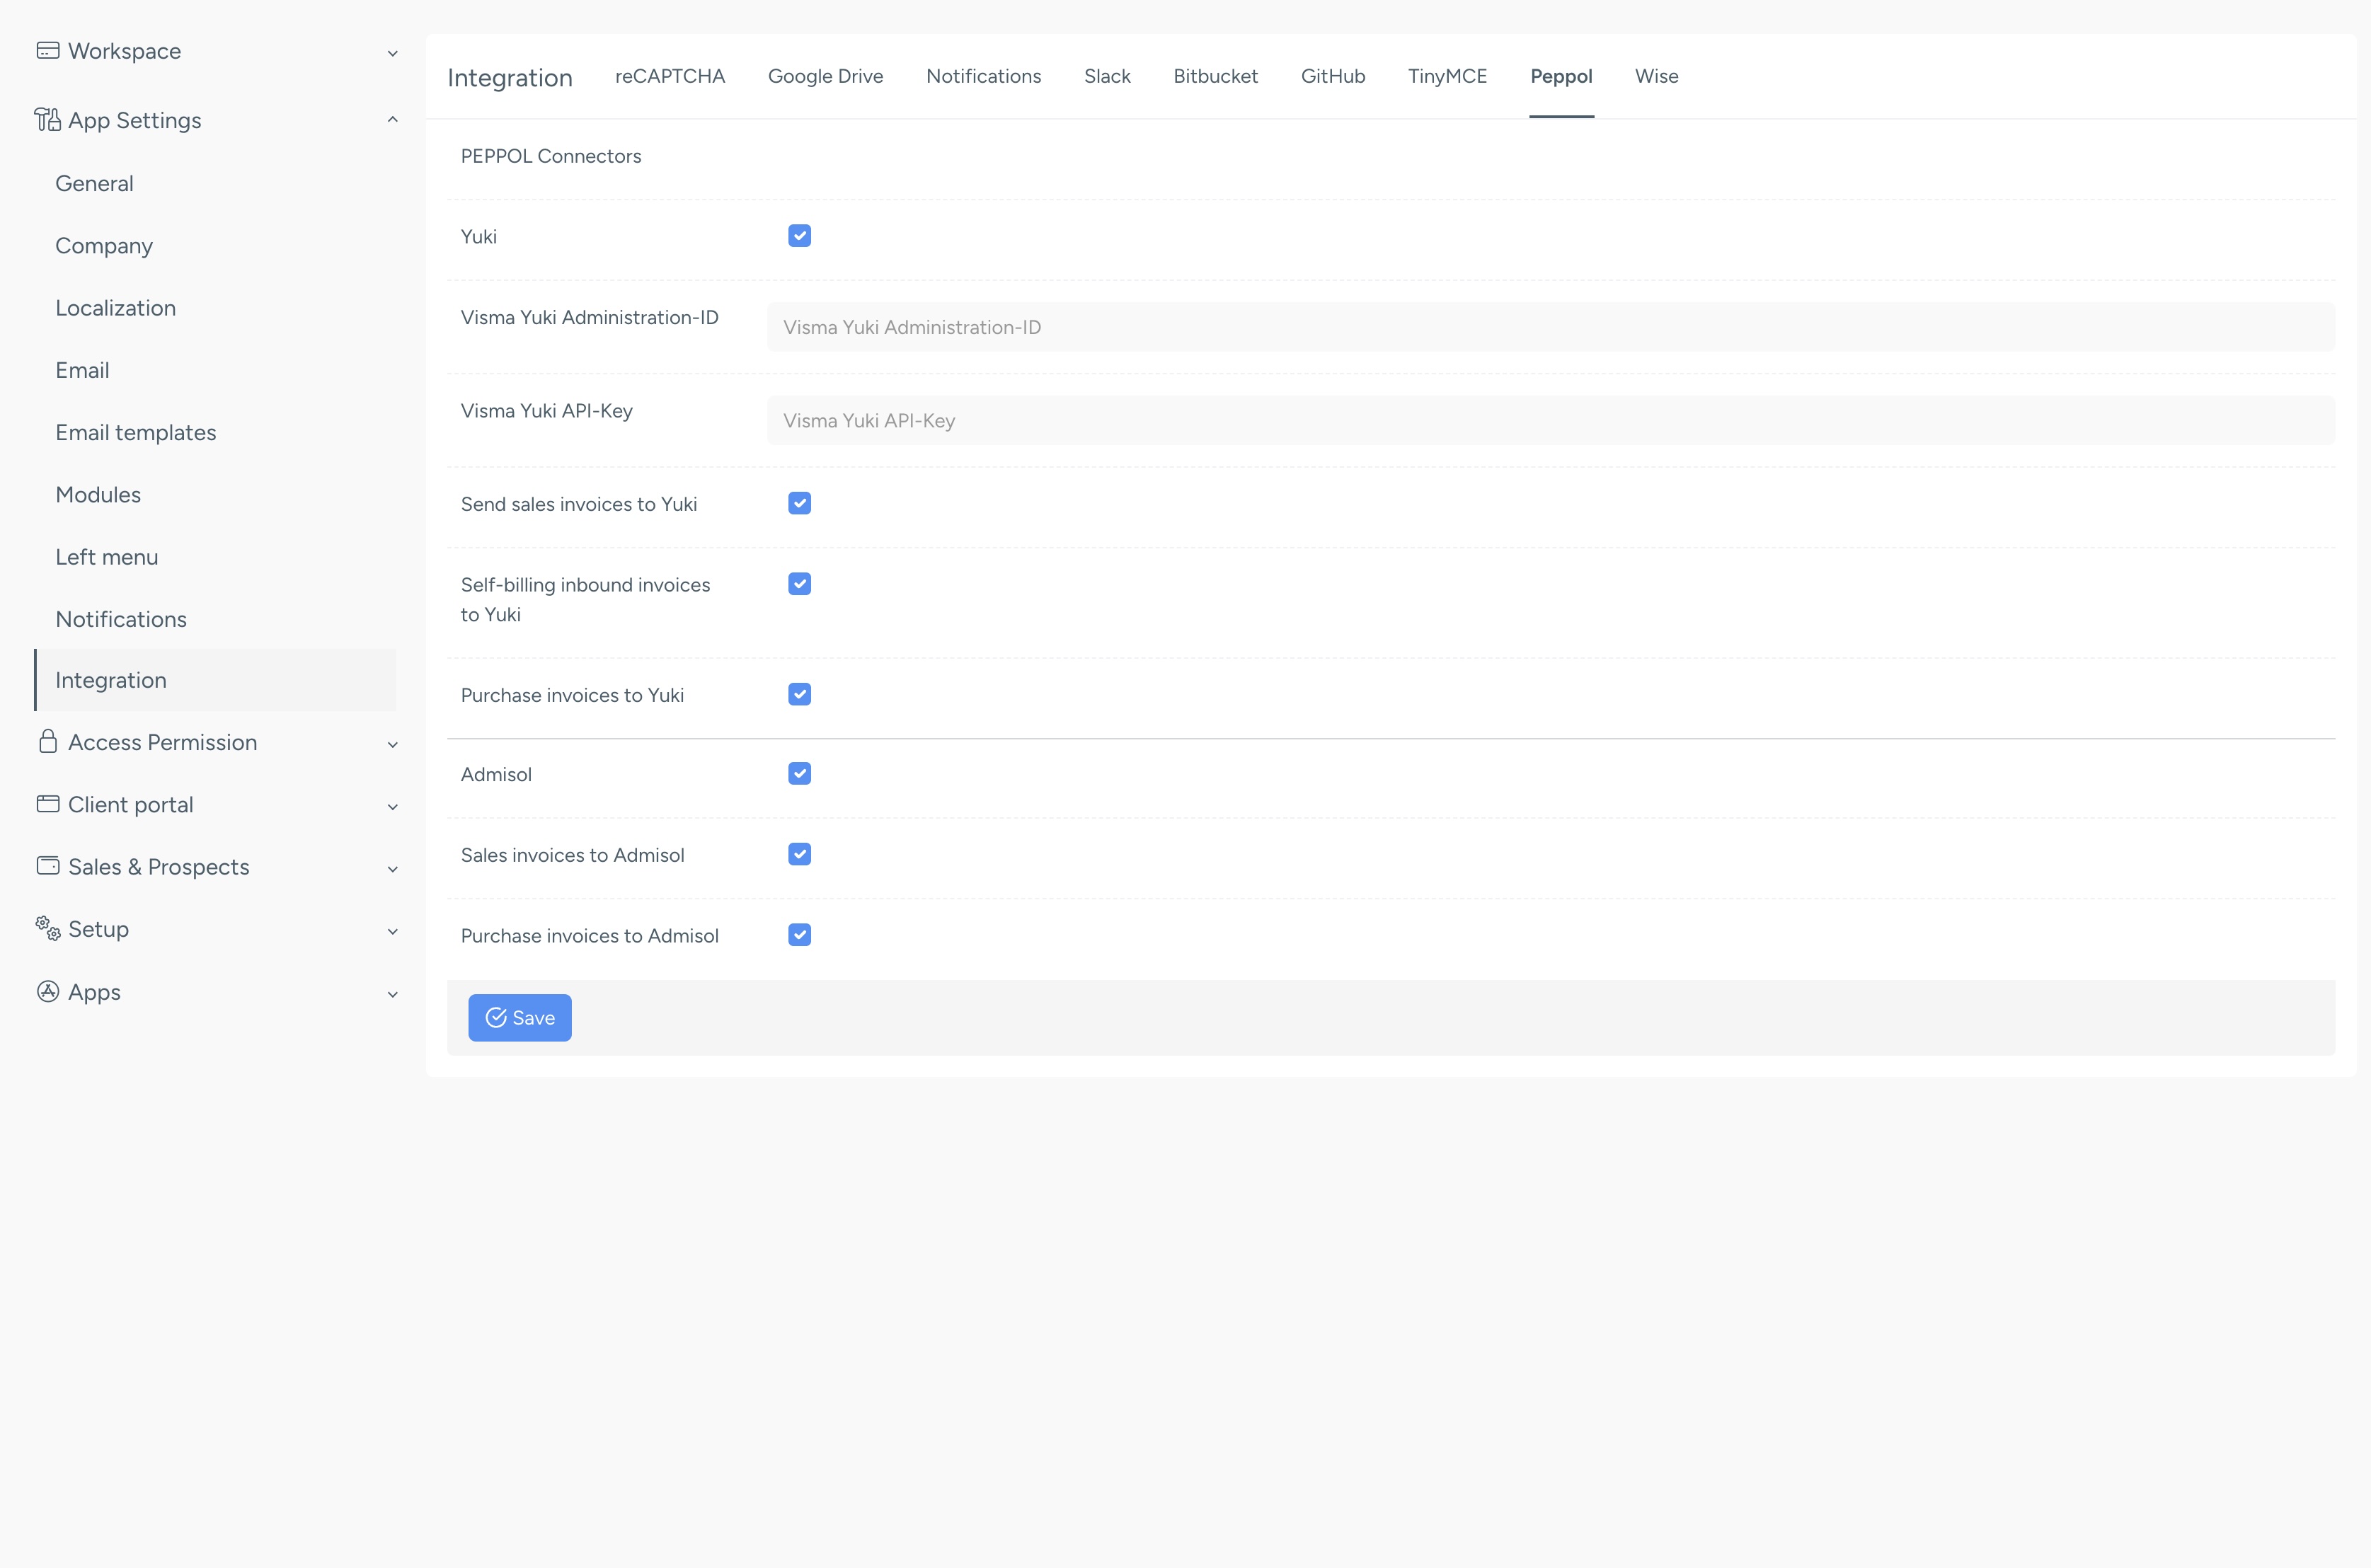Click the Setup gears icon
Viewport: 2371px width, 1568px height.
click(48, 928)
